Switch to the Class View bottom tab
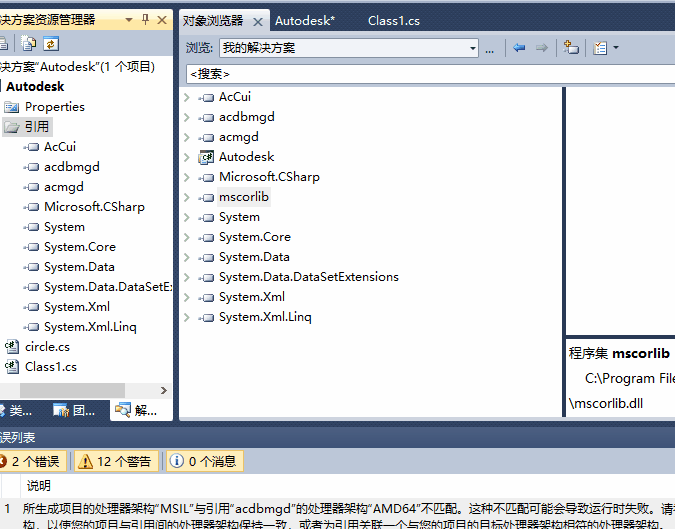 tap(16, 411)
